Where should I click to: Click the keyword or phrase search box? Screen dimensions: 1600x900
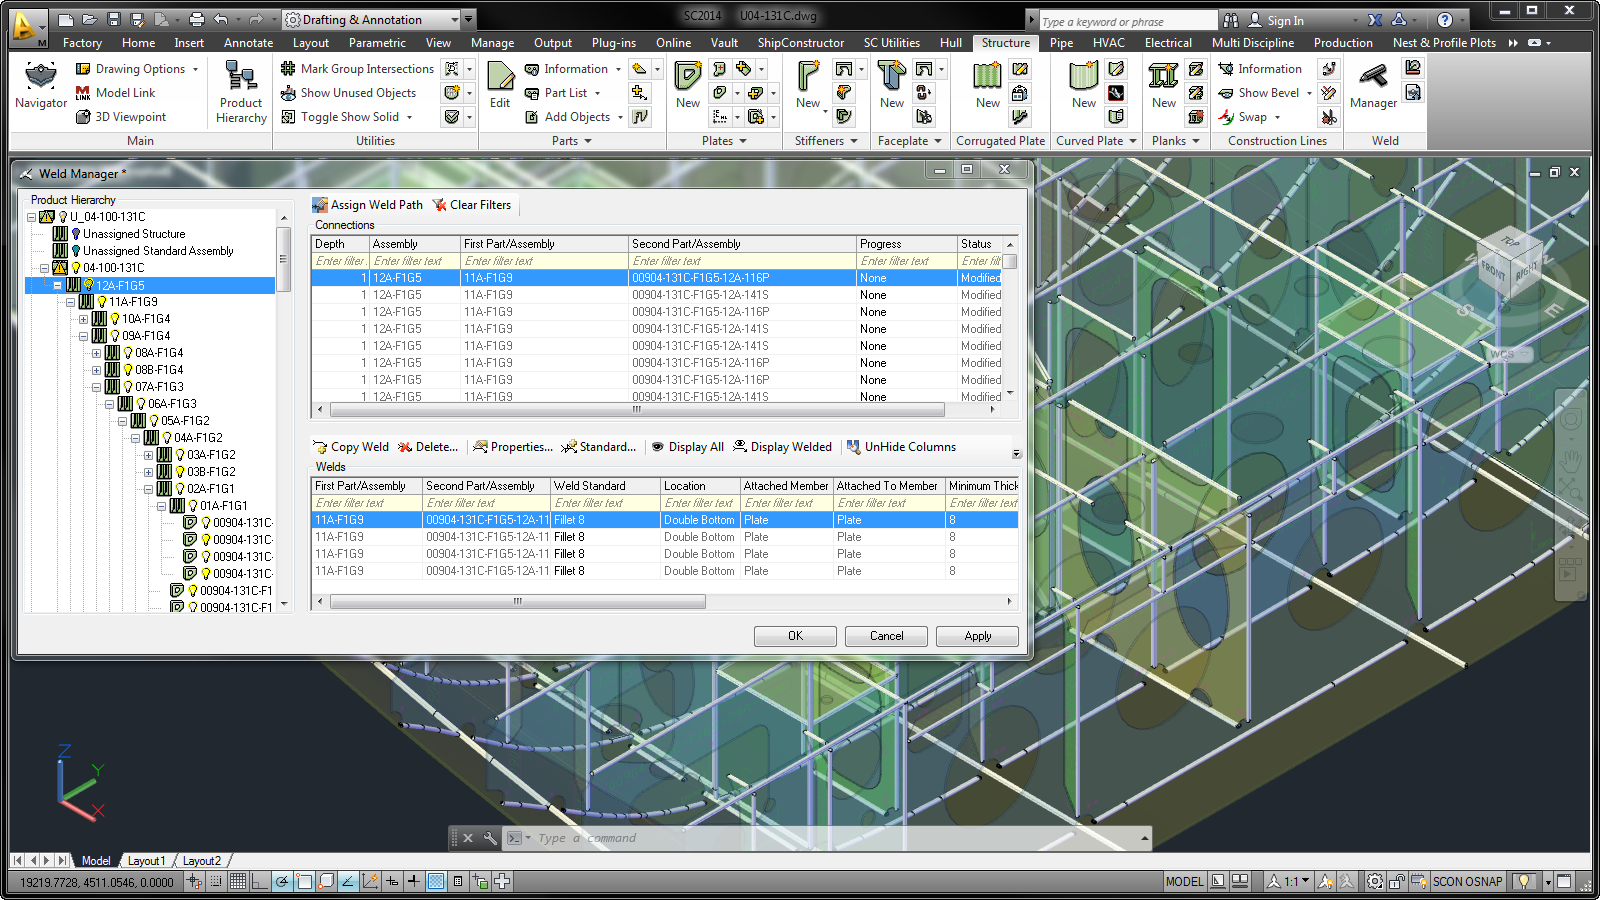(x=1127, y=21)
